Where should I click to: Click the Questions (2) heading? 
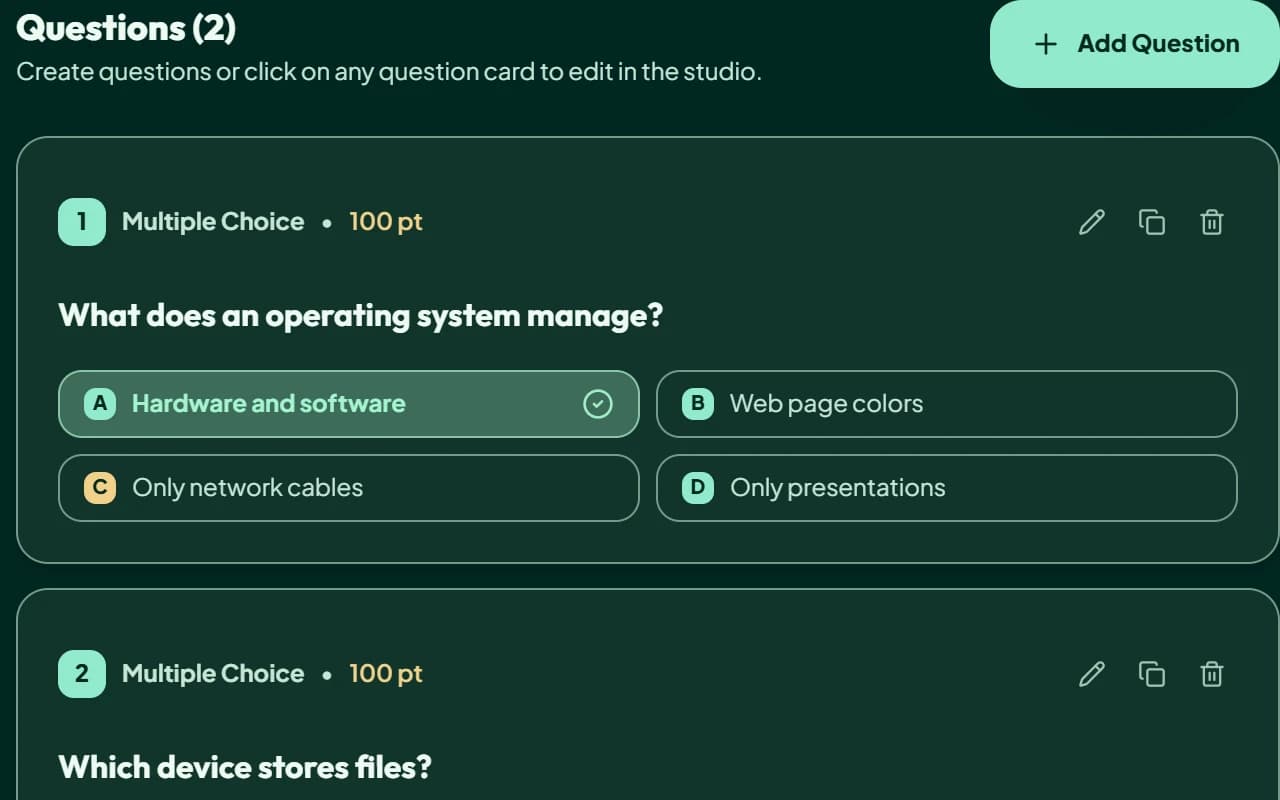pyautogui.click(x=126, y=28)
